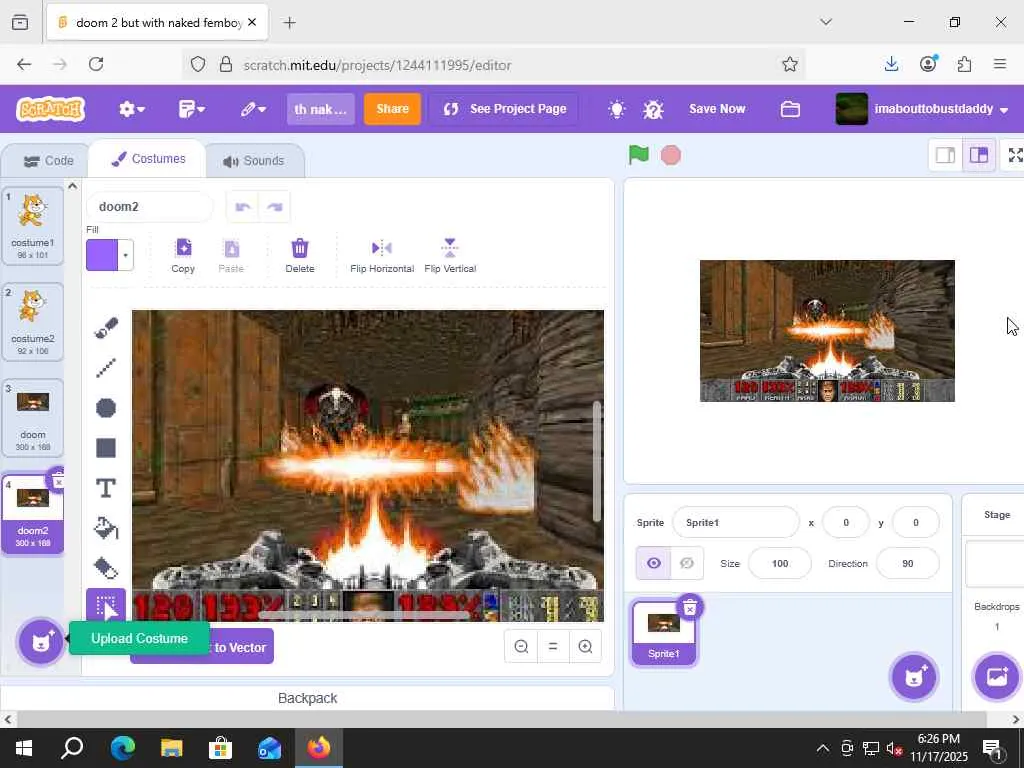Screen dimensions: 1024x768
Task: Open the Tutorials lightbulb icon
Action: pyautogui.click(x=616, y=109)
